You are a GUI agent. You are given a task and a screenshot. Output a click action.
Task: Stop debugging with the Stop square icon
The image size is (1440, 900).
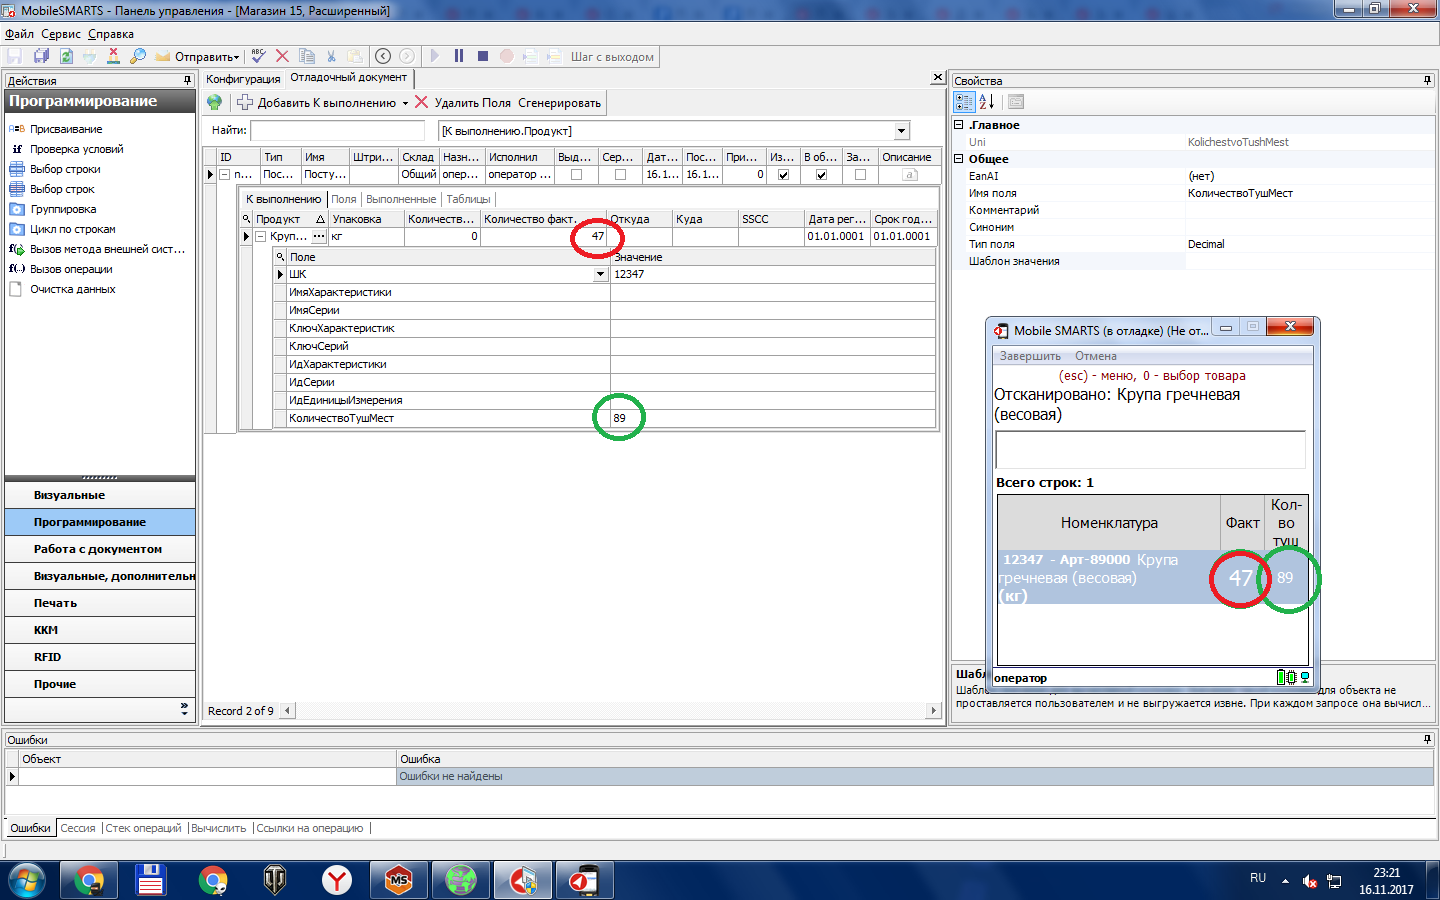483,57
